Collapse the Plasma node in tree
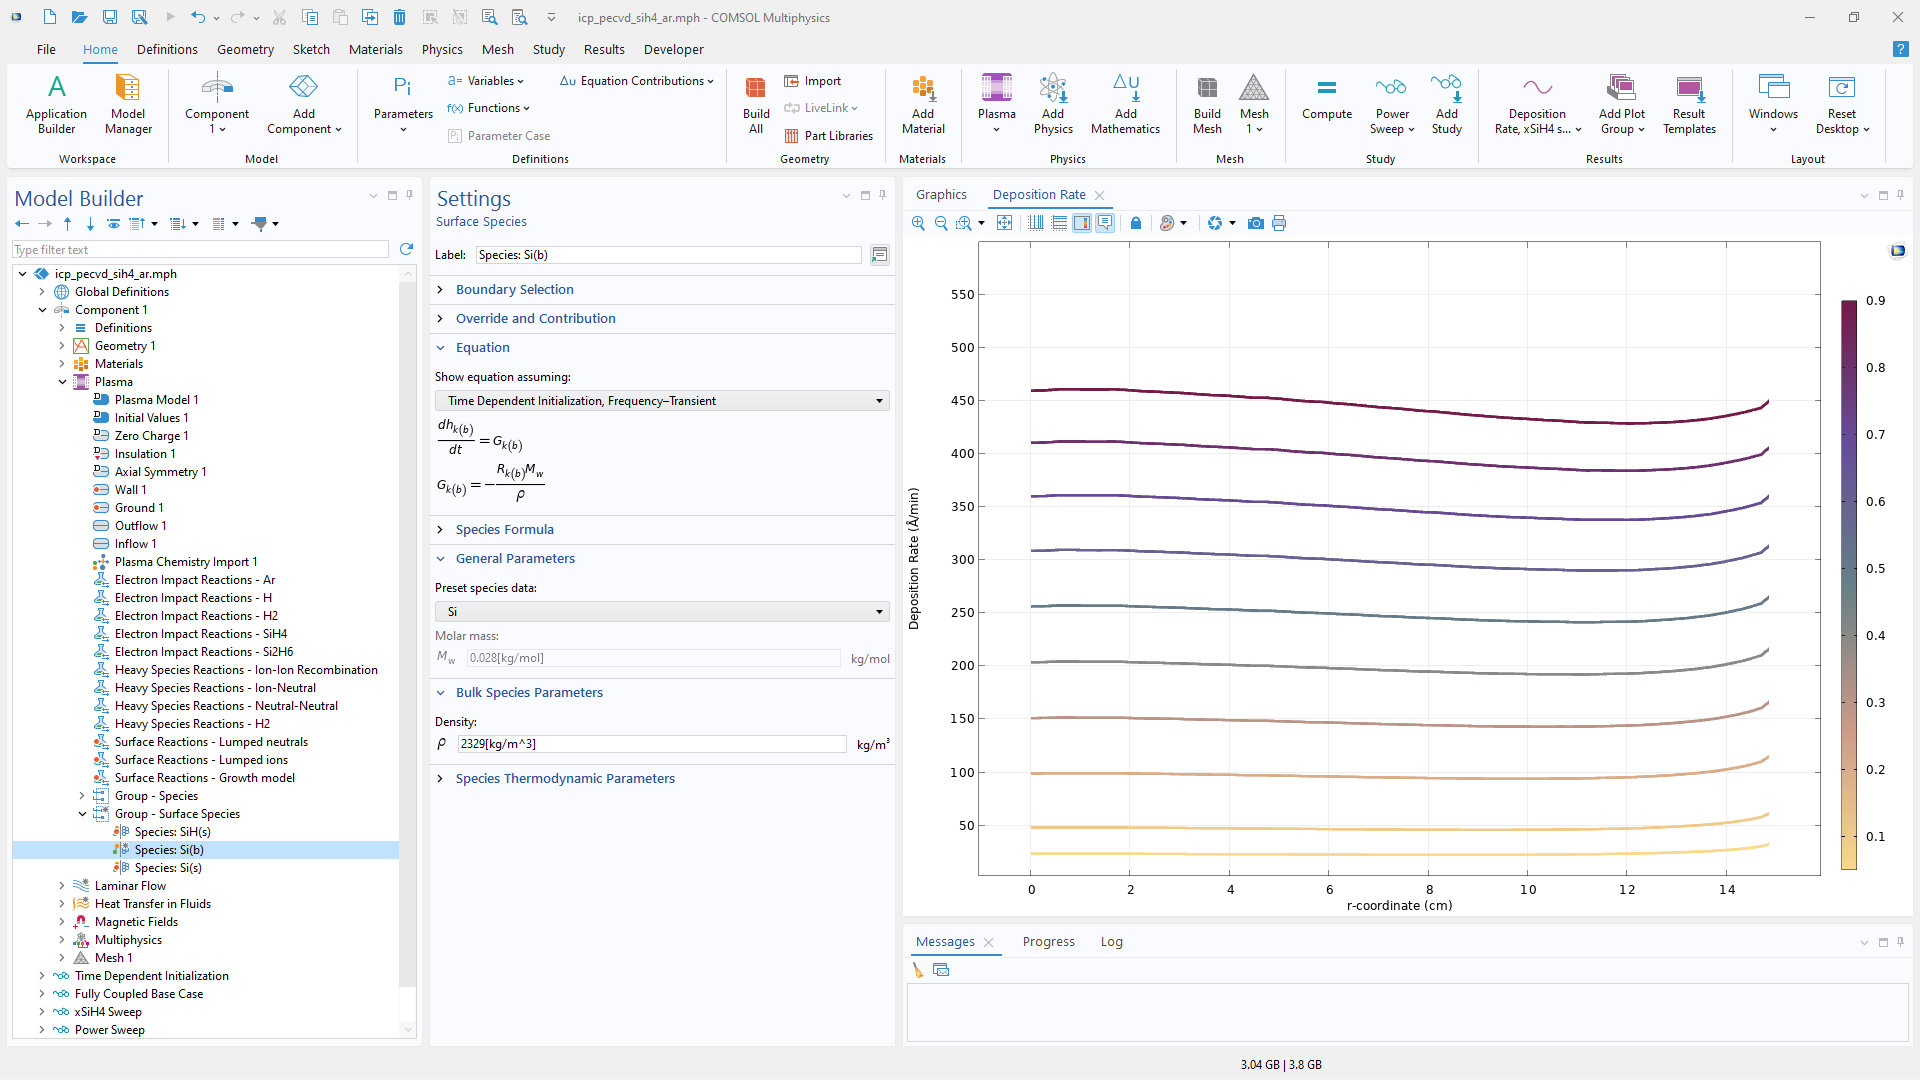1920x1080 pixels. point(62,382)
